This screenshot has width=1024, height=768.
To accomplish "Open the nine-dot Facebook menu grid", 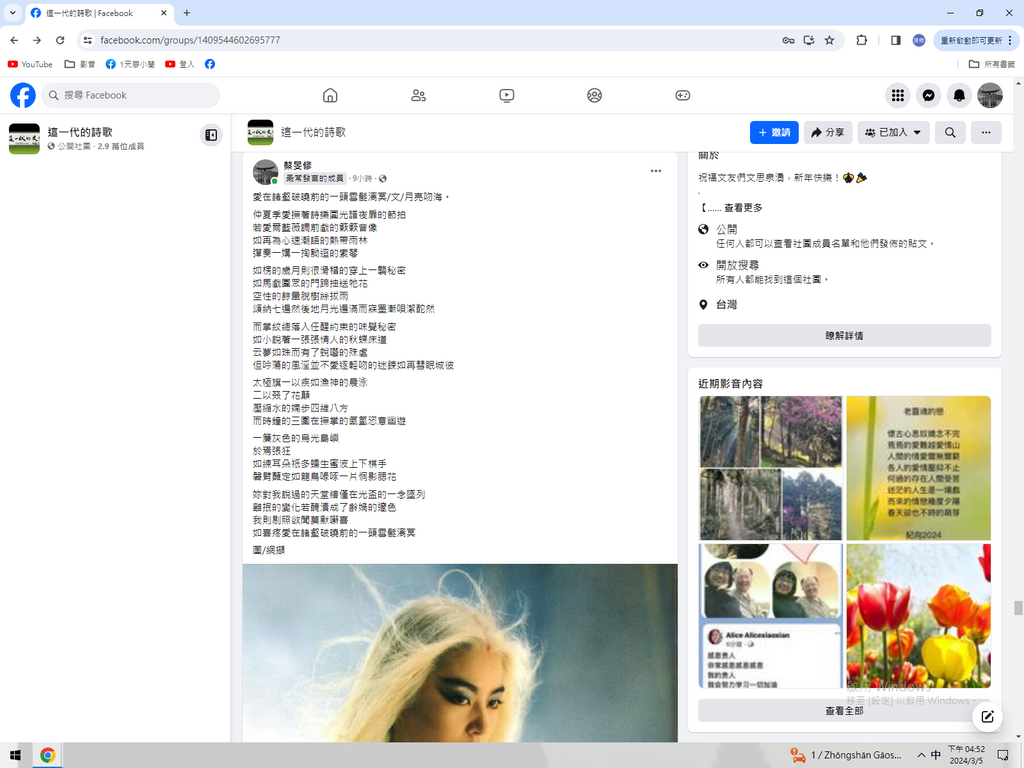I will (x=898, y=95).
